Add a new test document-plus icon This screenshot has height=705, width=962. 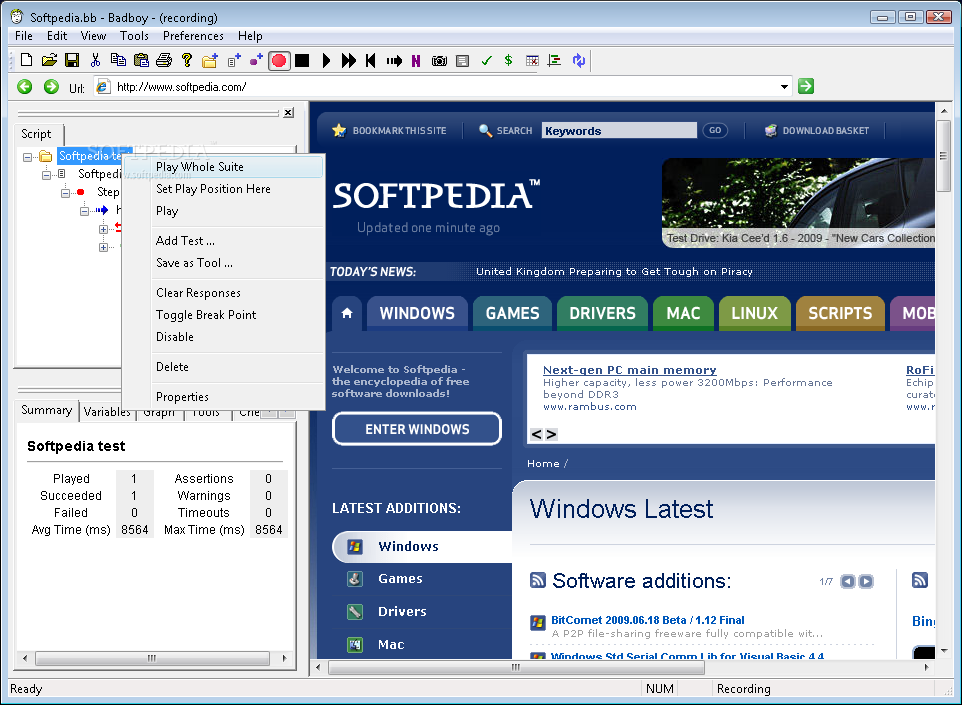[x=233, y=60]
